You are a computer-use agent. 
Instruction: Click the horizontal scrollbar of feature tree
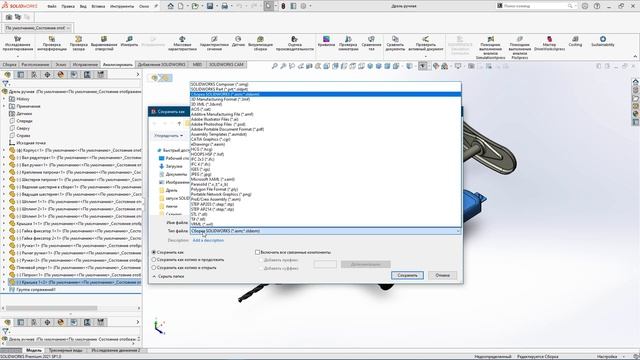(x=51, y=308)
